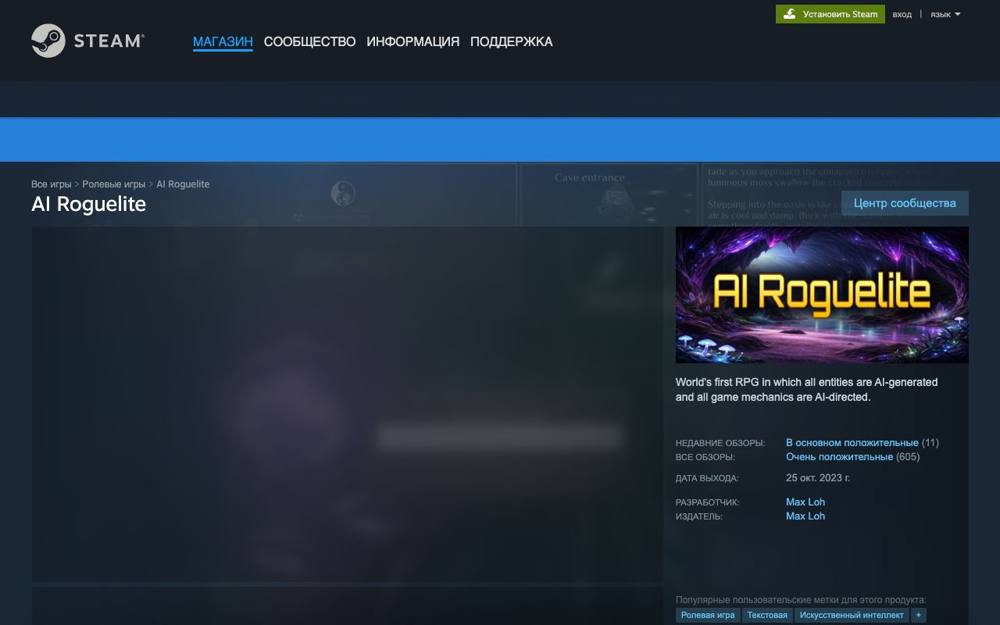Go to Ролевые игры breadcrumb
1000x625 pixels.
114,184
